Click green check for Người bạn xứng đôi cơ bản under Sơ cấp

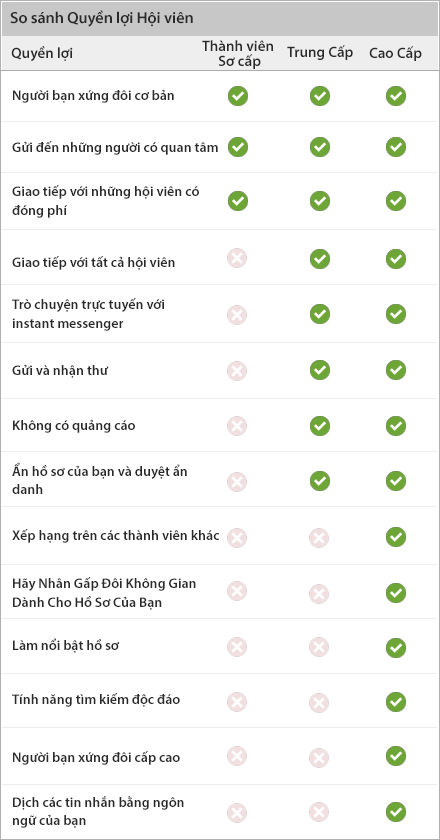coord(238,96)
